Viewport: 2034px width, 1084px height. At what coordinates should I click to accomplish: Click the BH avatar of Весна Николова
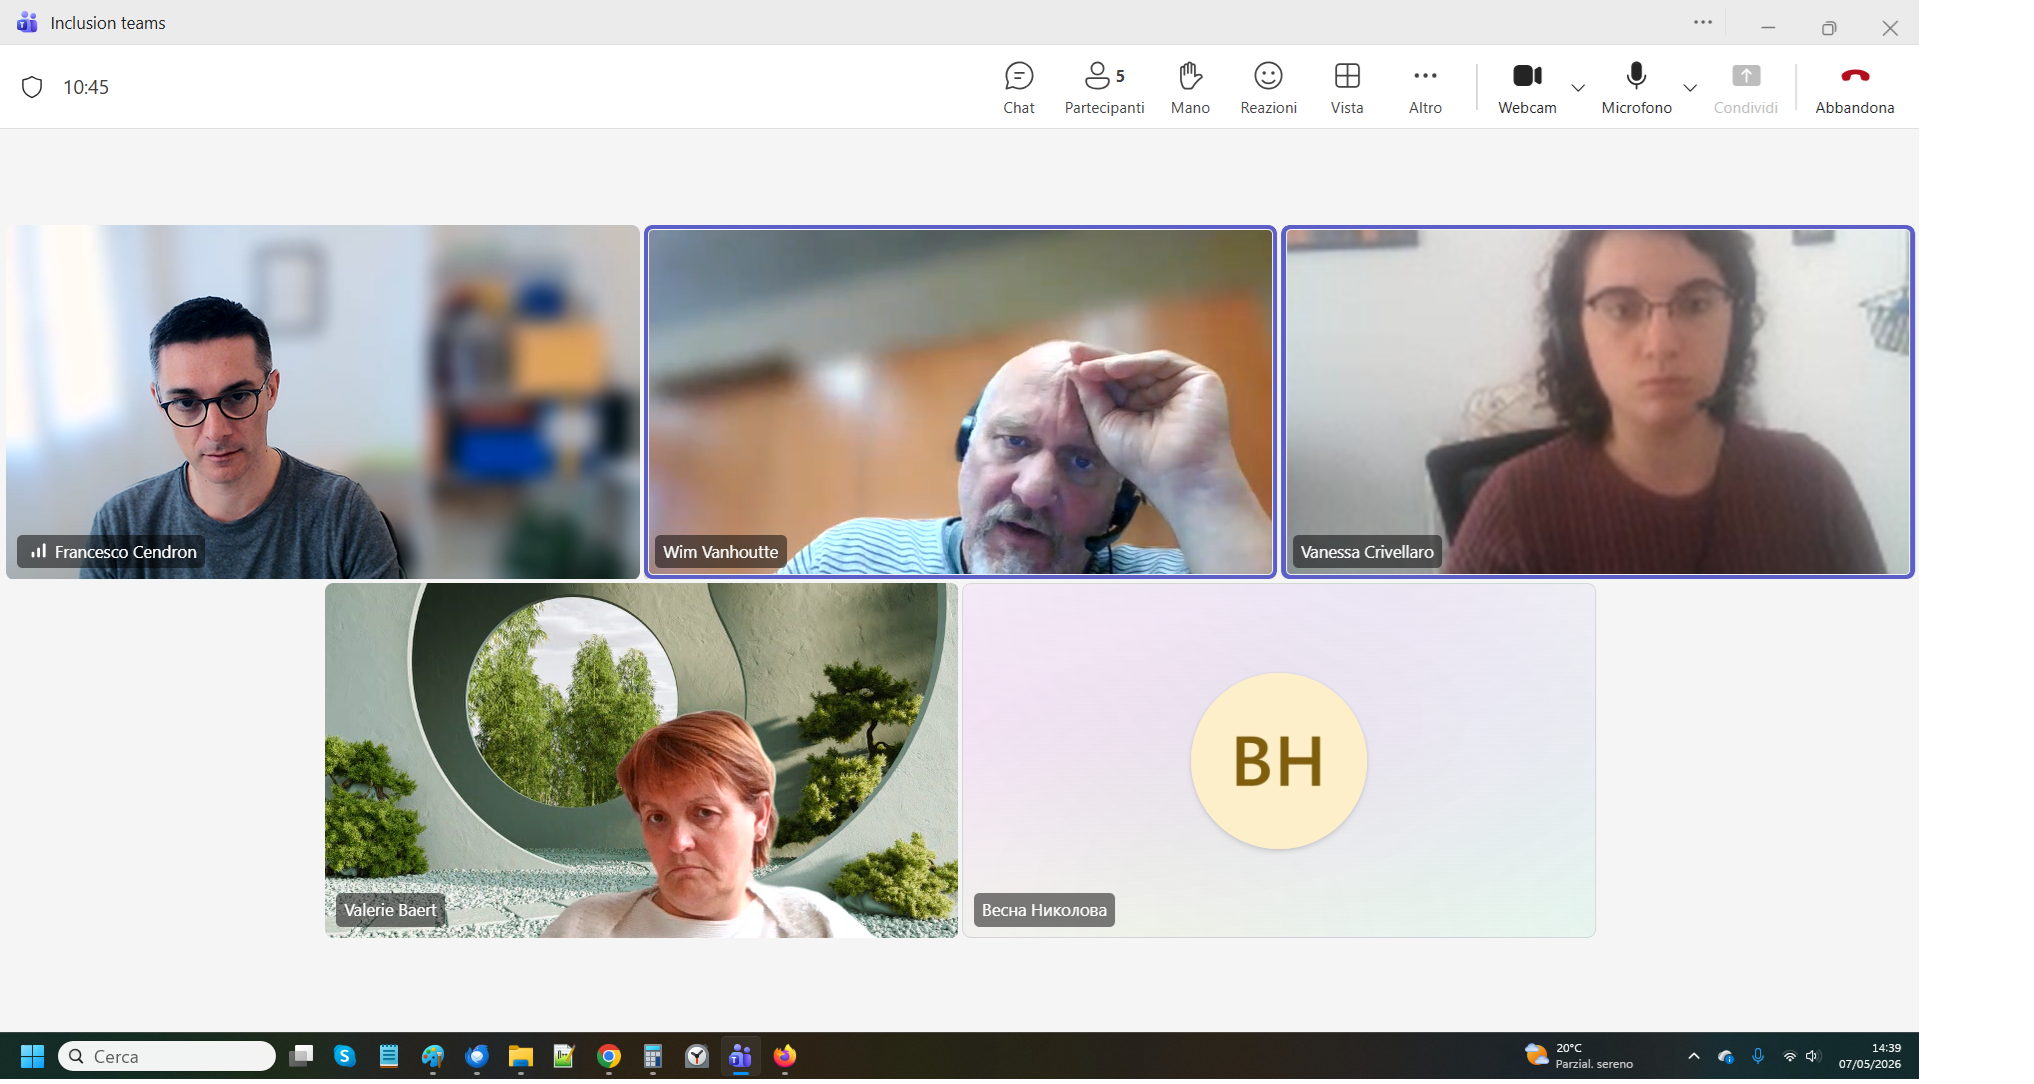1278,761
